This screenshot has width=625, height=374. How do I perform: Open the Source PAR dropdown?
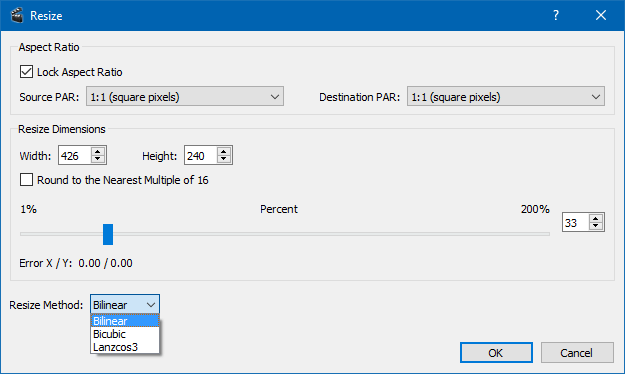click(x=185, y=96)
